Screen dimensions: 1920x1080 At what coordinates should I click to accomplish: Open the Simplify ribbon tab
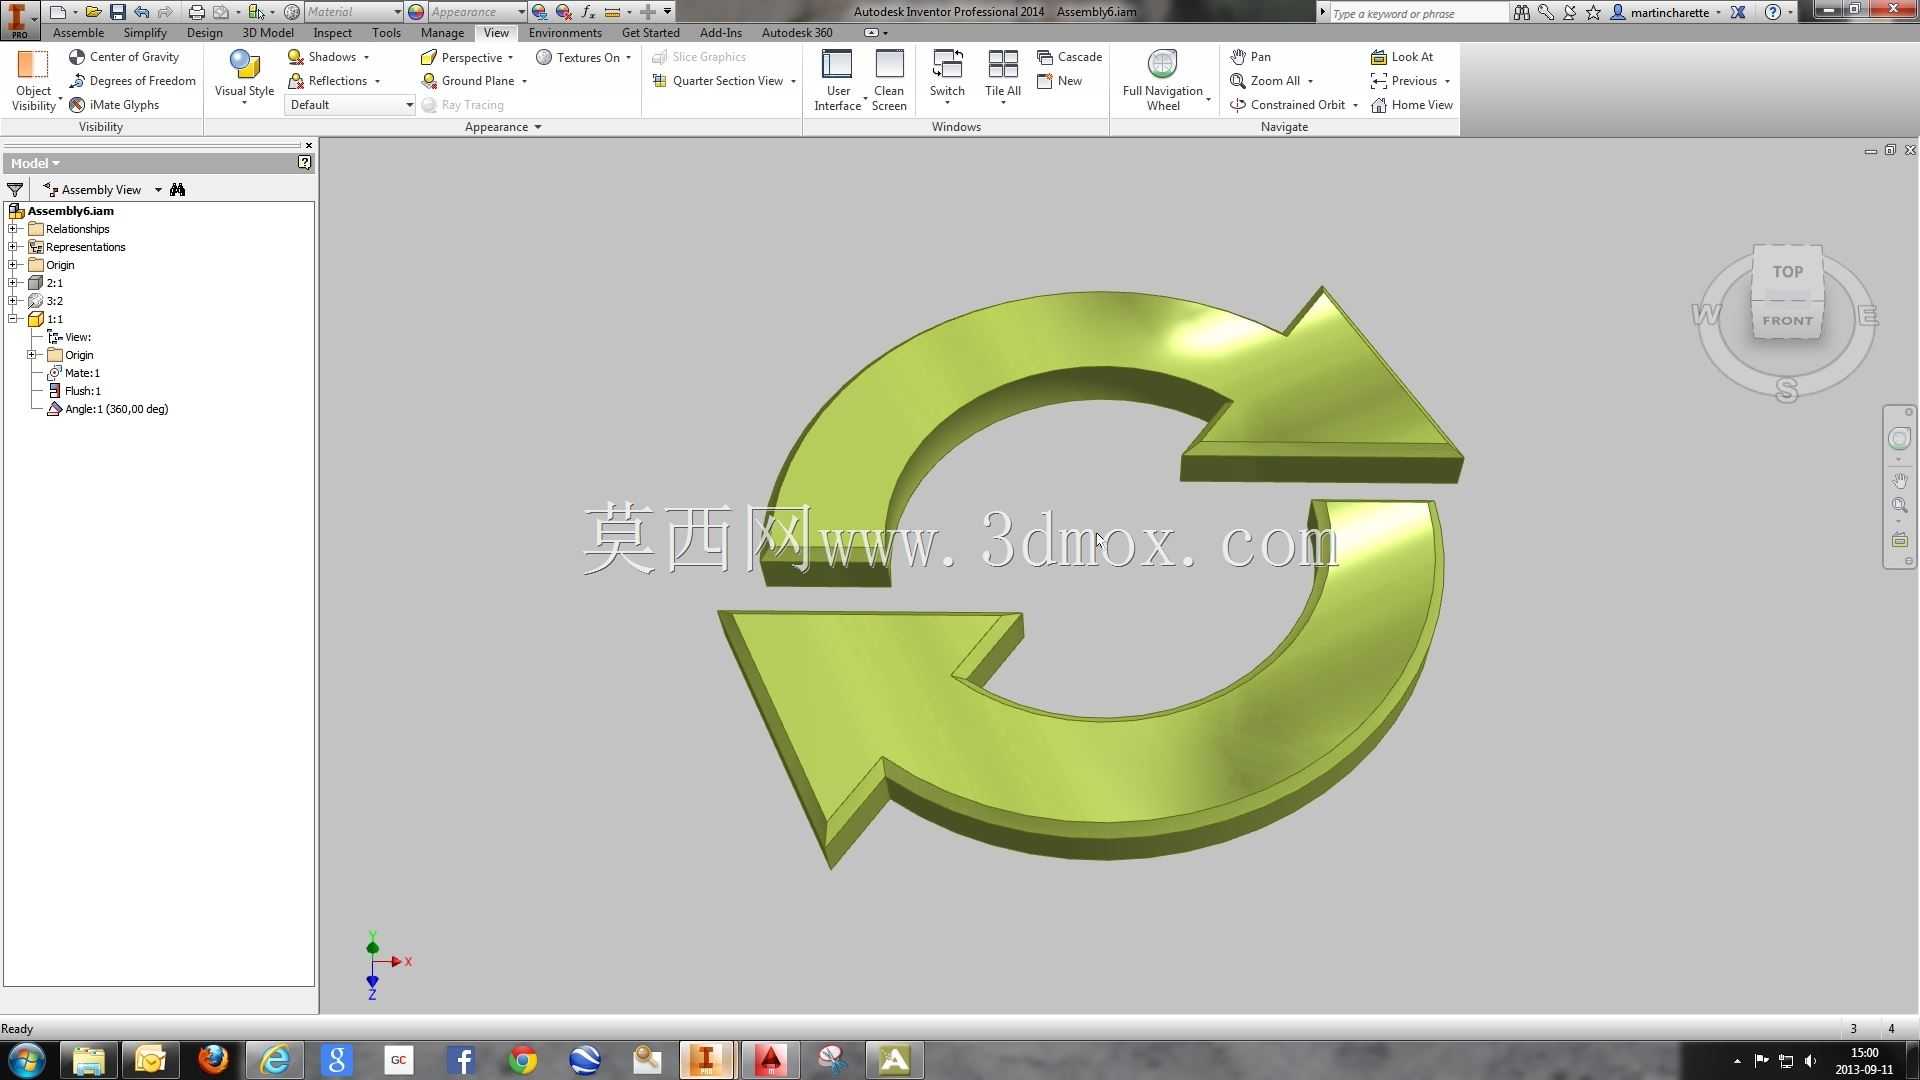point(145,33)
